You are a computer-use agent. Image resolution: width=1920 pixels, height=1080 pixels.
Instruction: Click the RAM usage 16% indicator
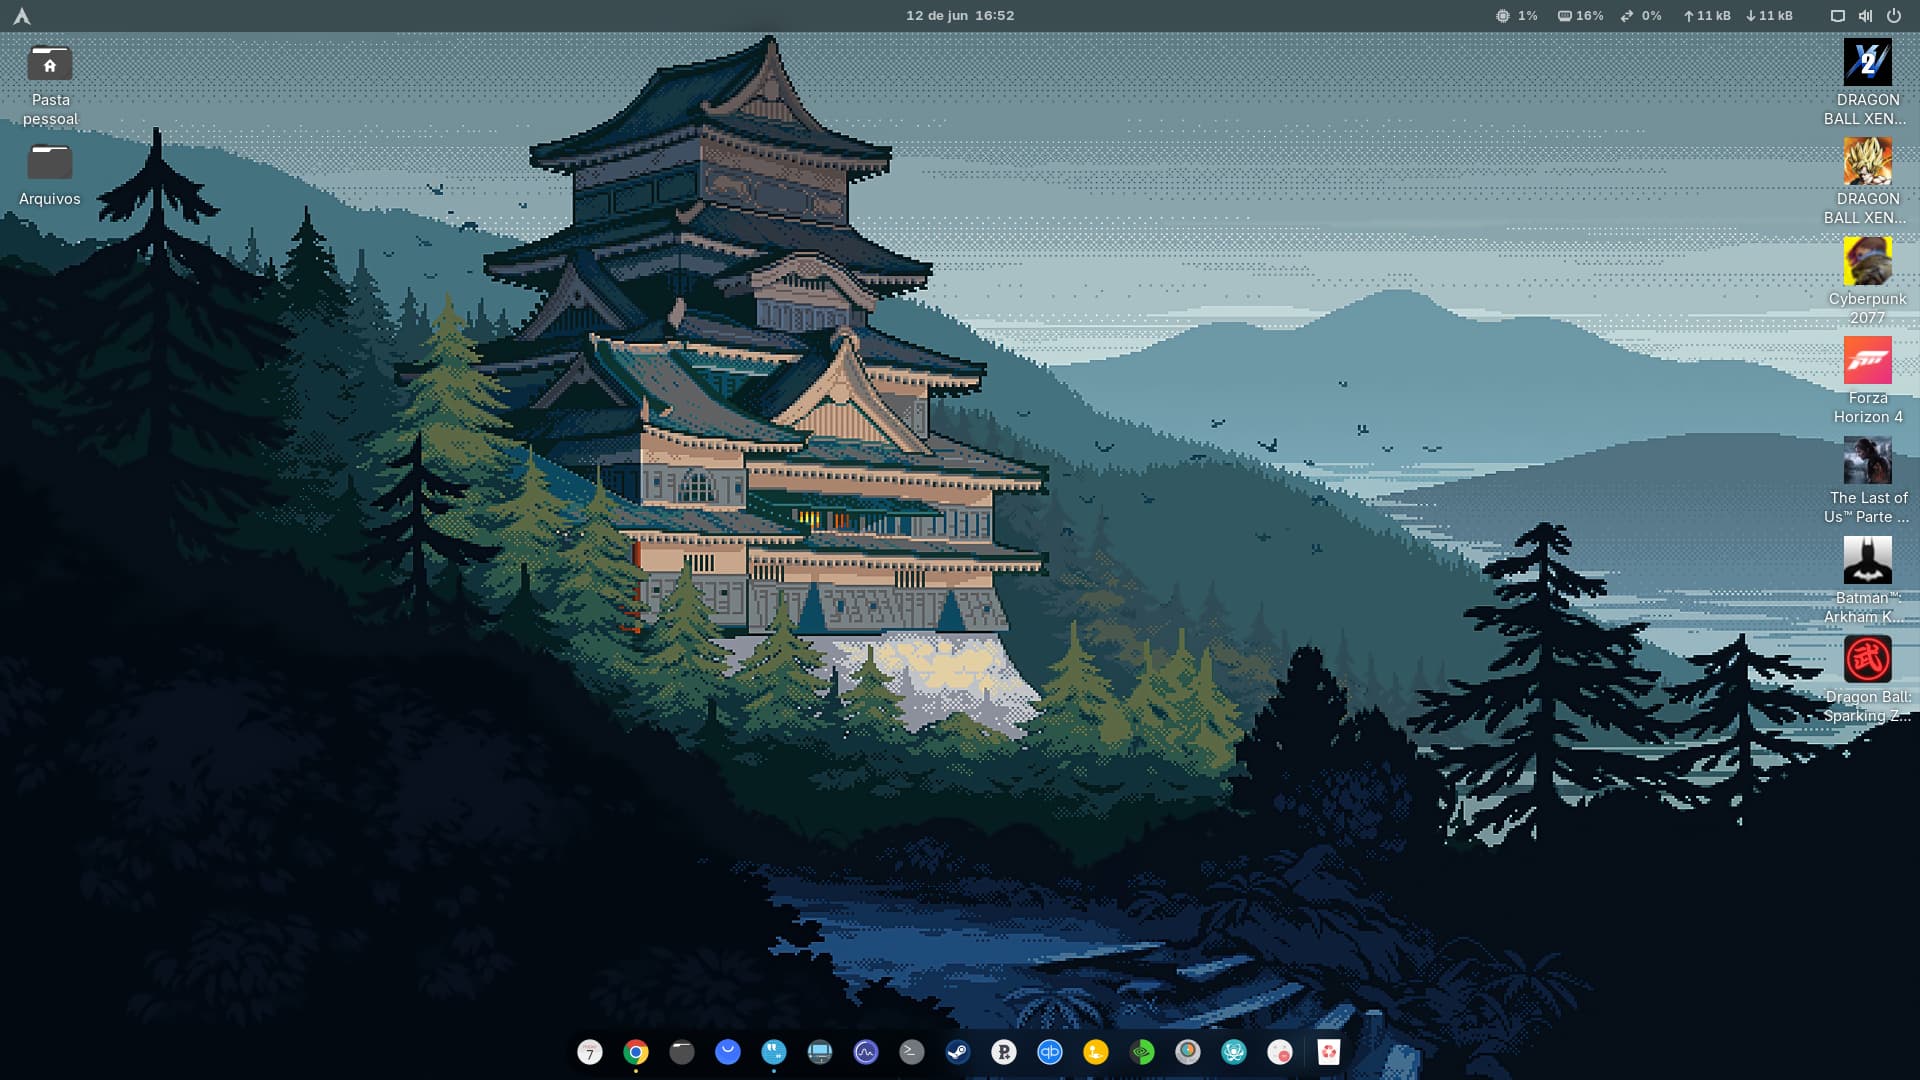point(1580,16)
